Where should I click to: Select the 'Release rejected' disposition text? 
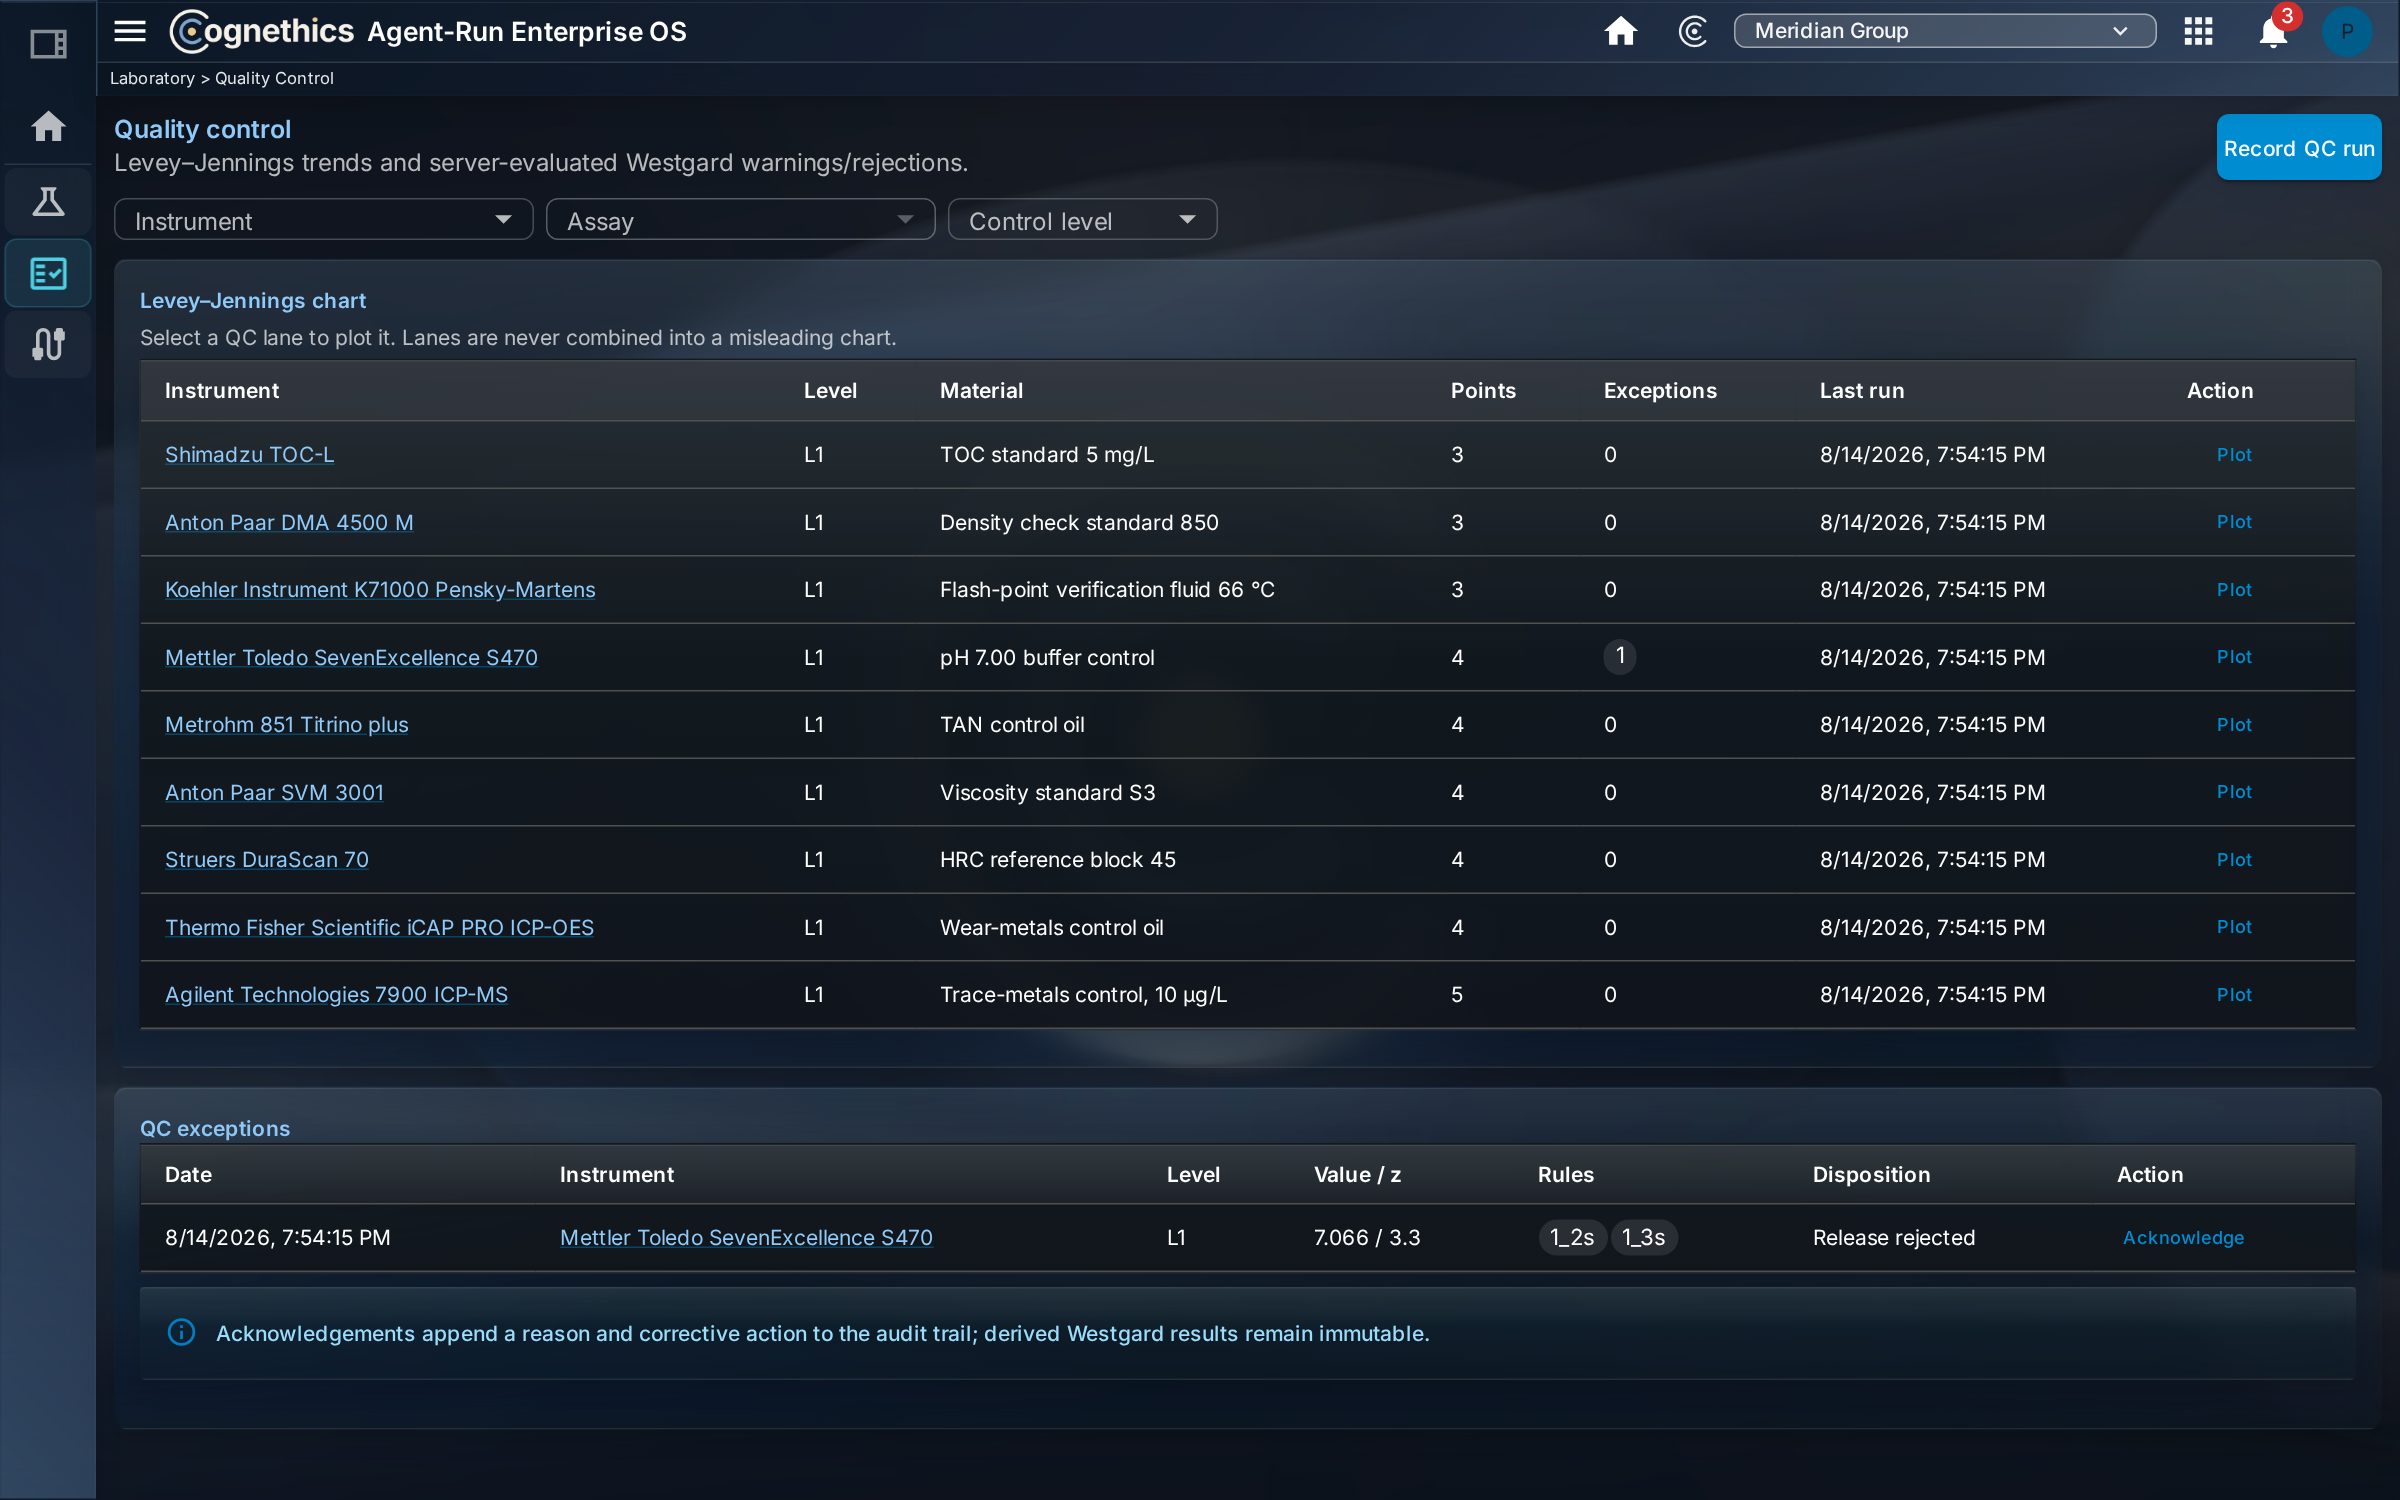tap(1894, 1237)
